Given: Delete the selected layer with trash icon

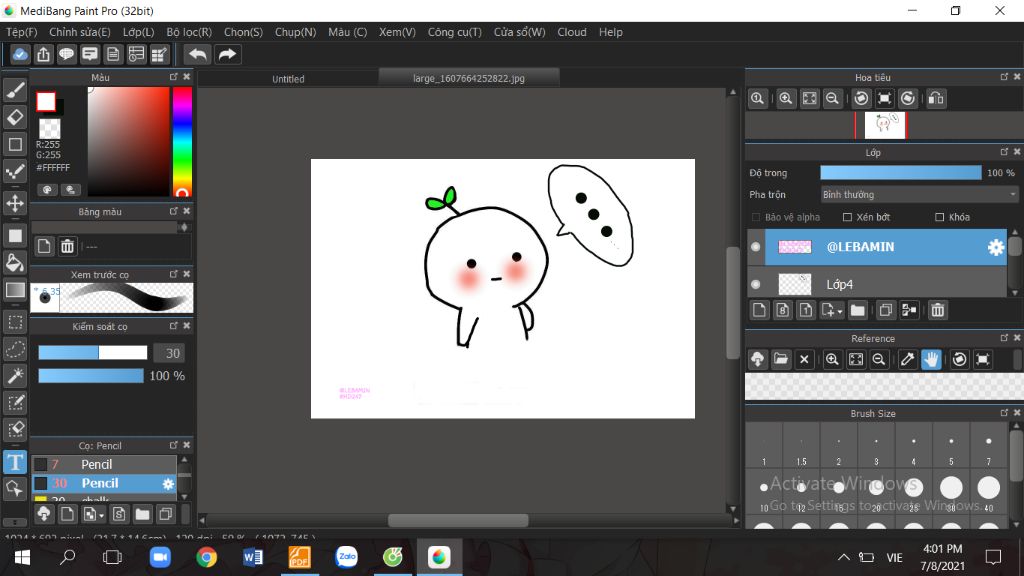Looking at the screenshot, I should [x=938, y=310].
